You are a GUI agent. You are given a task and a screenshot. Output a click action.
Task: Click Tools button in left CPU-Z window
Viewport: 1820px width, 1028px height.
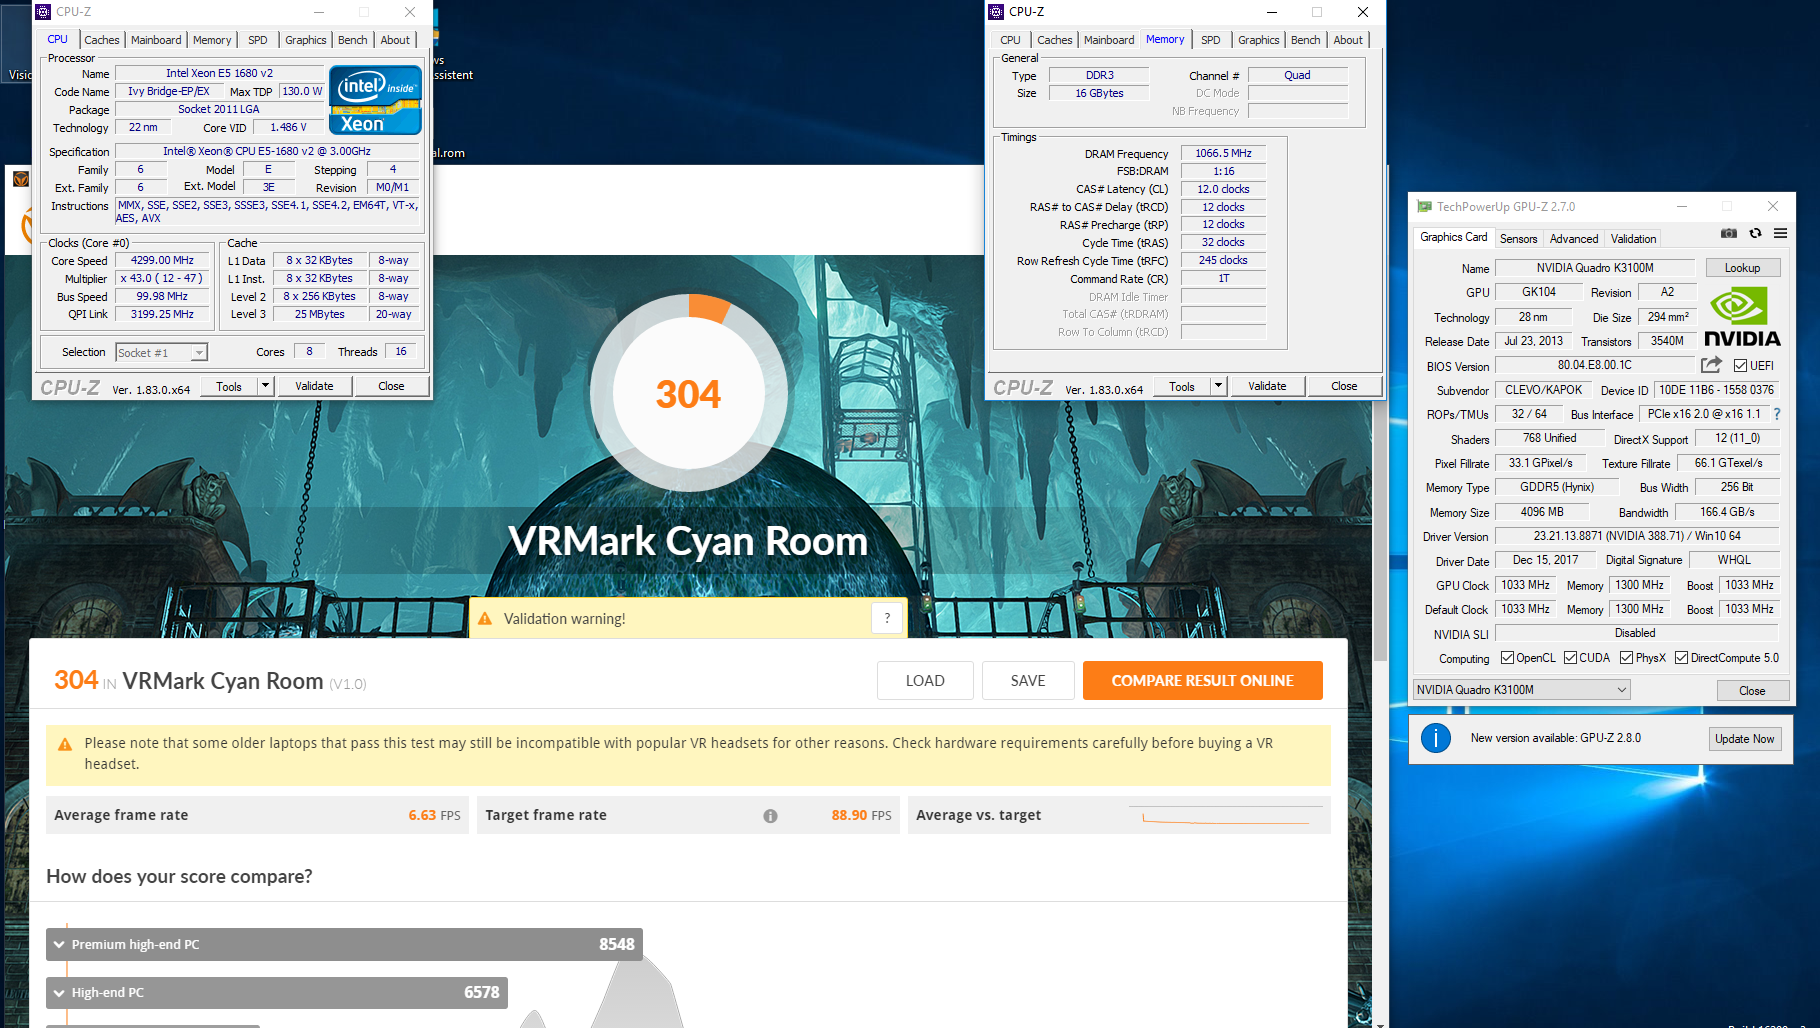pyautogui.click(x=229, y=386)
